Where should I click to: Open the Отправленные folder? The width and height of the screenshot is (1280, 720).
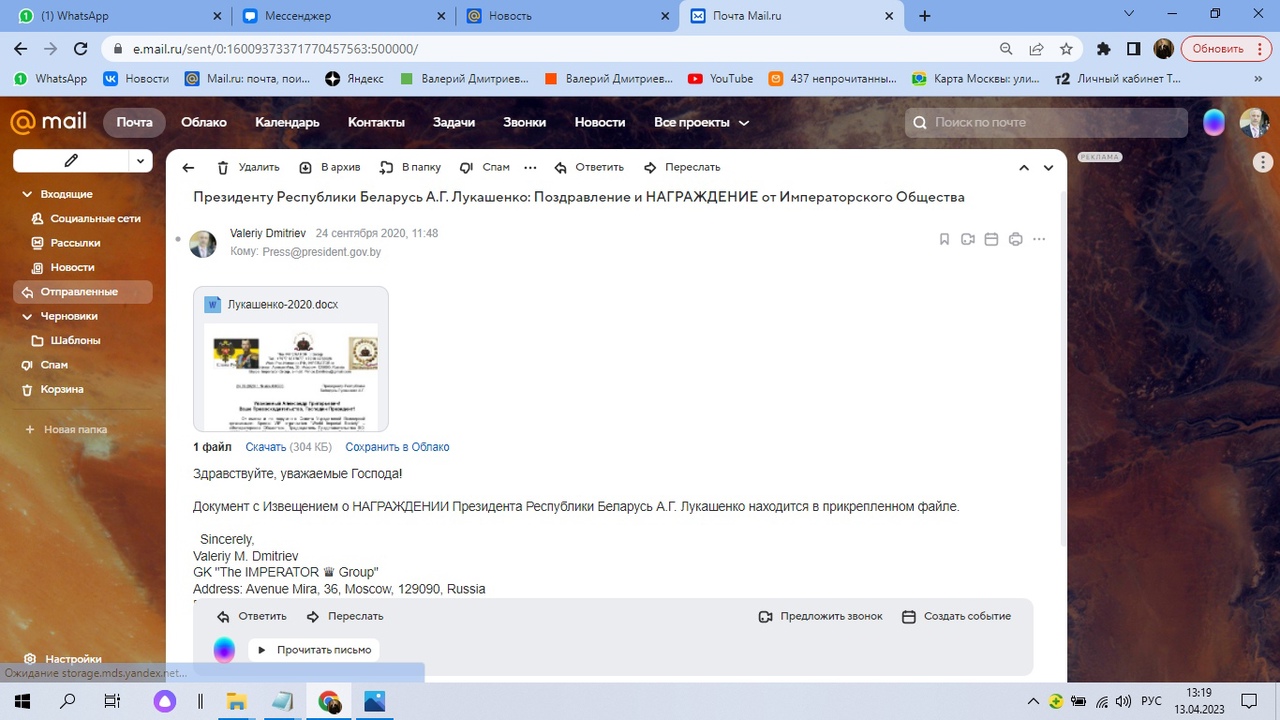pos(79,292)
